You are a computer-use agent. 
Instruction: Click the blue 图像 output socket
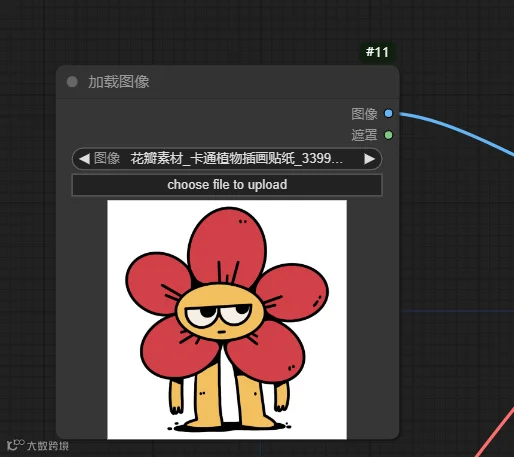tap(388, 113)
